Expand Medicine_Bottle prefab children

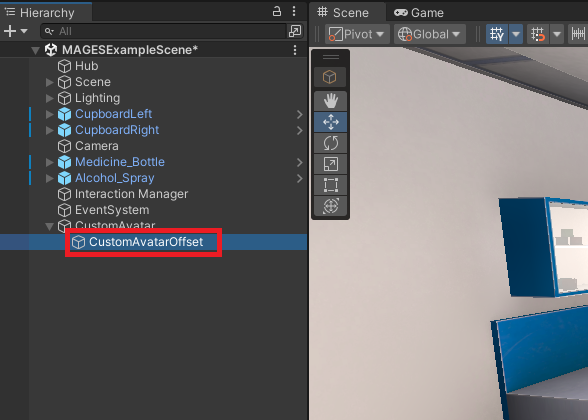tap(49, 162)
